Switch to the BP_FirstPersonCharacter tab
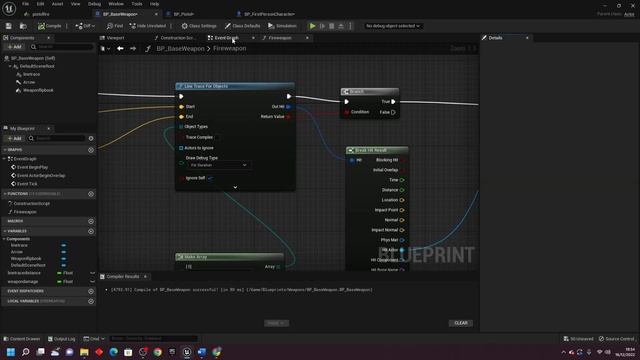Image resolution: width=640 pixels, height=360 pixels. (269, 14)
